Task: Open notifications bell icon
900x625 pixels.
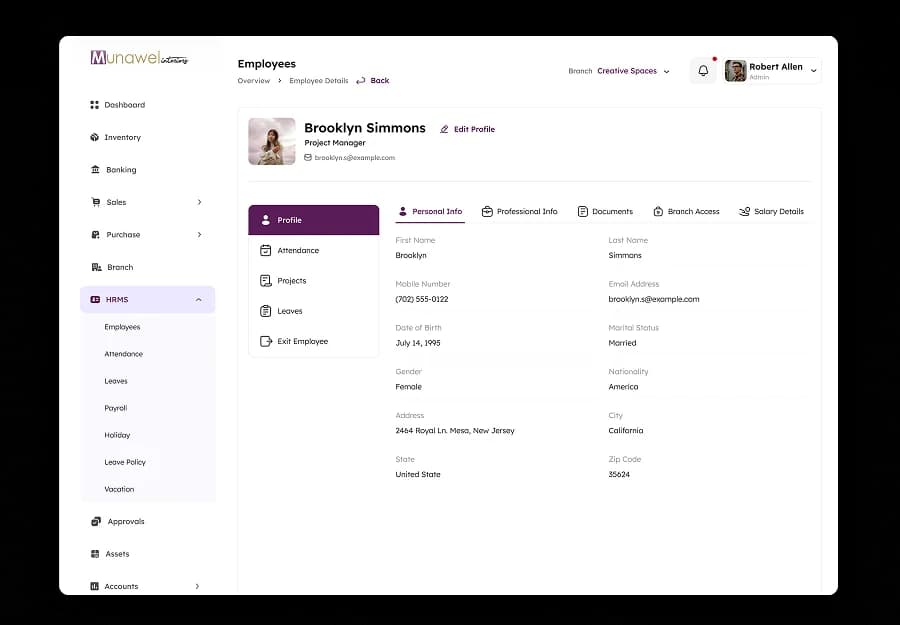Action: coord(703,71)
